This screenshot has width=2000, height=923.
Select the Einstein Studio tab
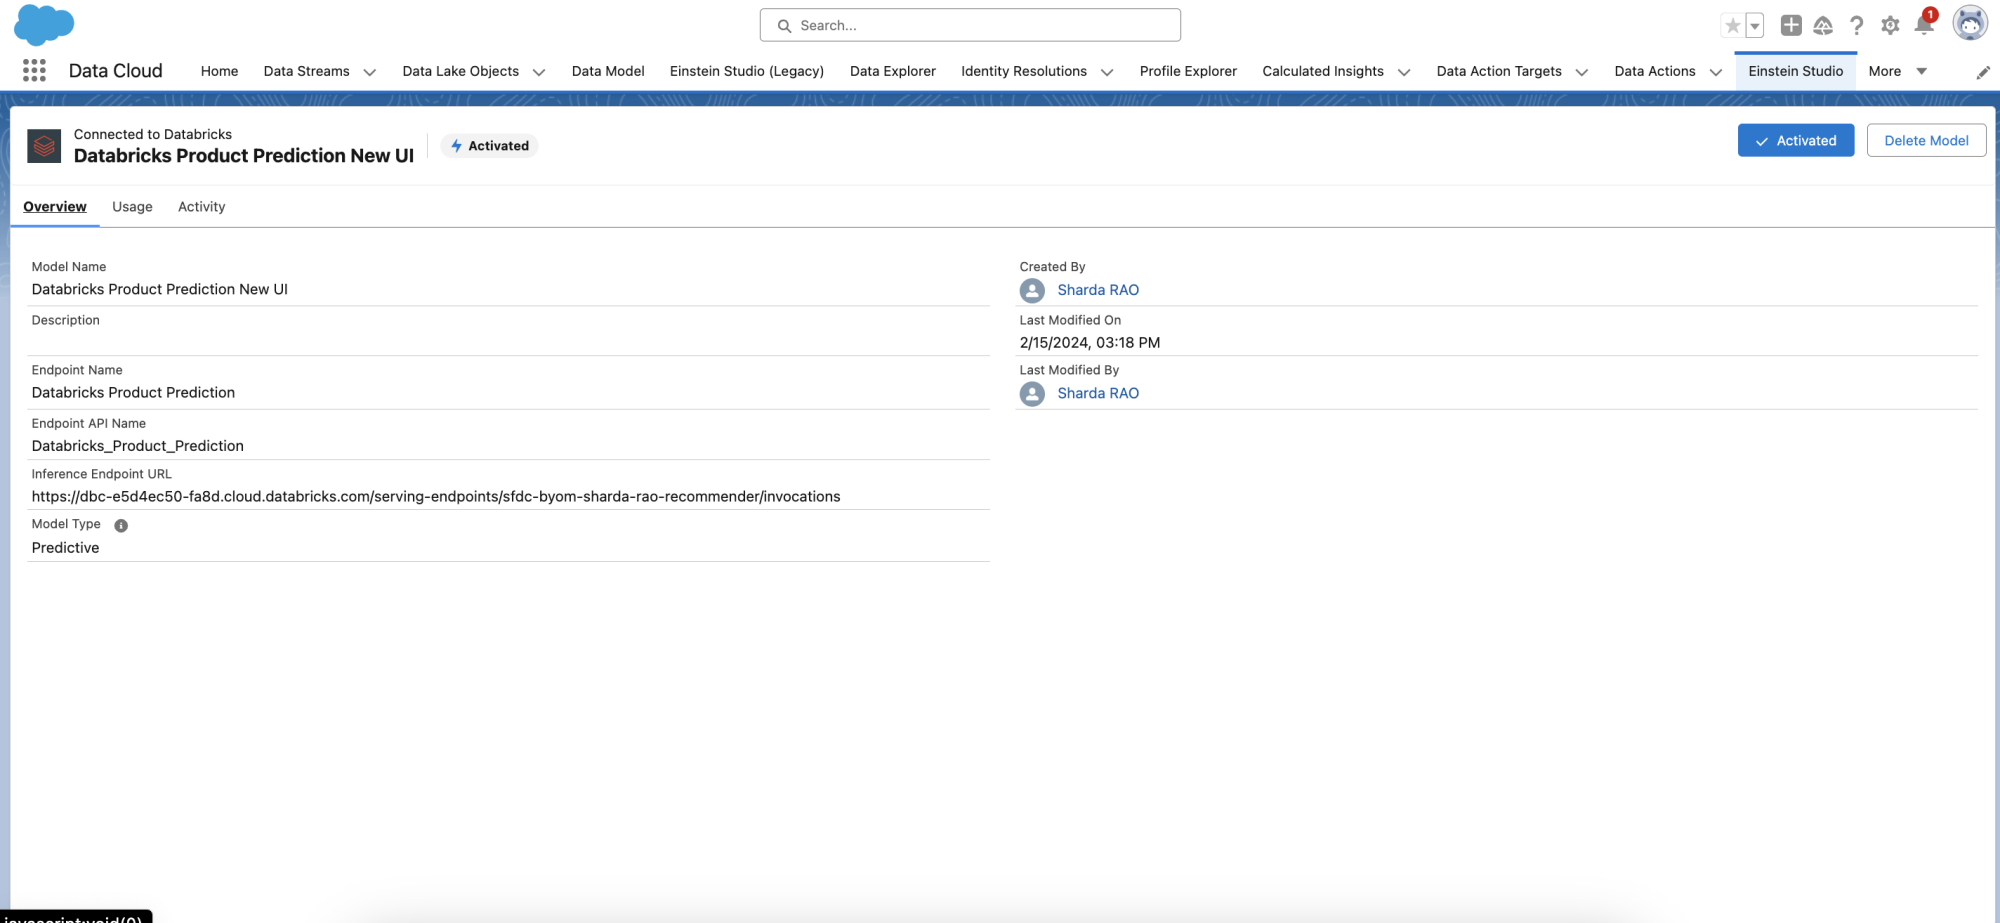coord(1796,71)
